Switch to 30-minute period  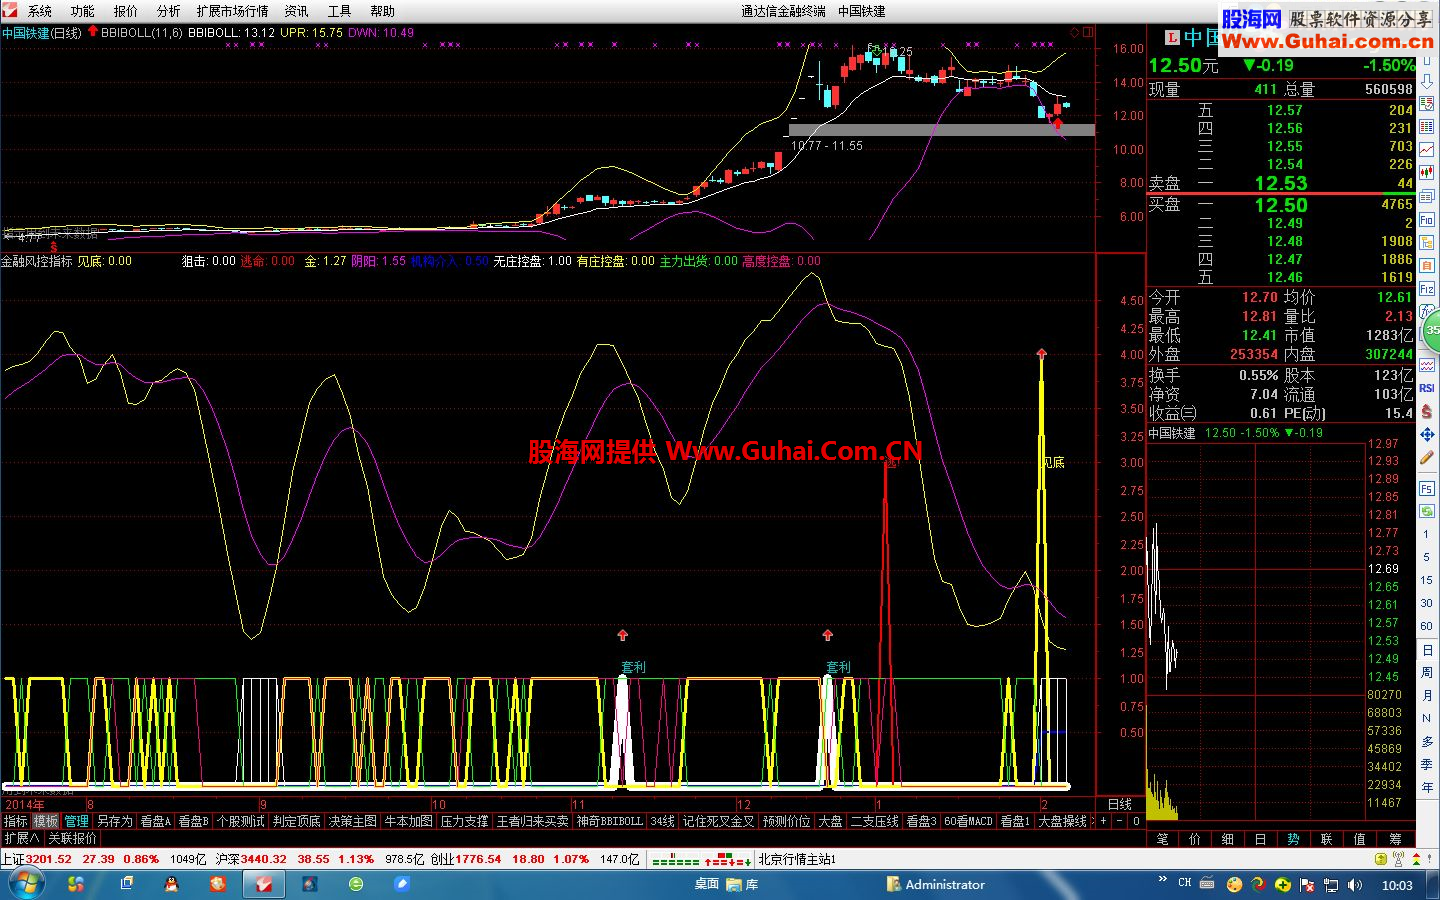click(x=1427, y=603)
